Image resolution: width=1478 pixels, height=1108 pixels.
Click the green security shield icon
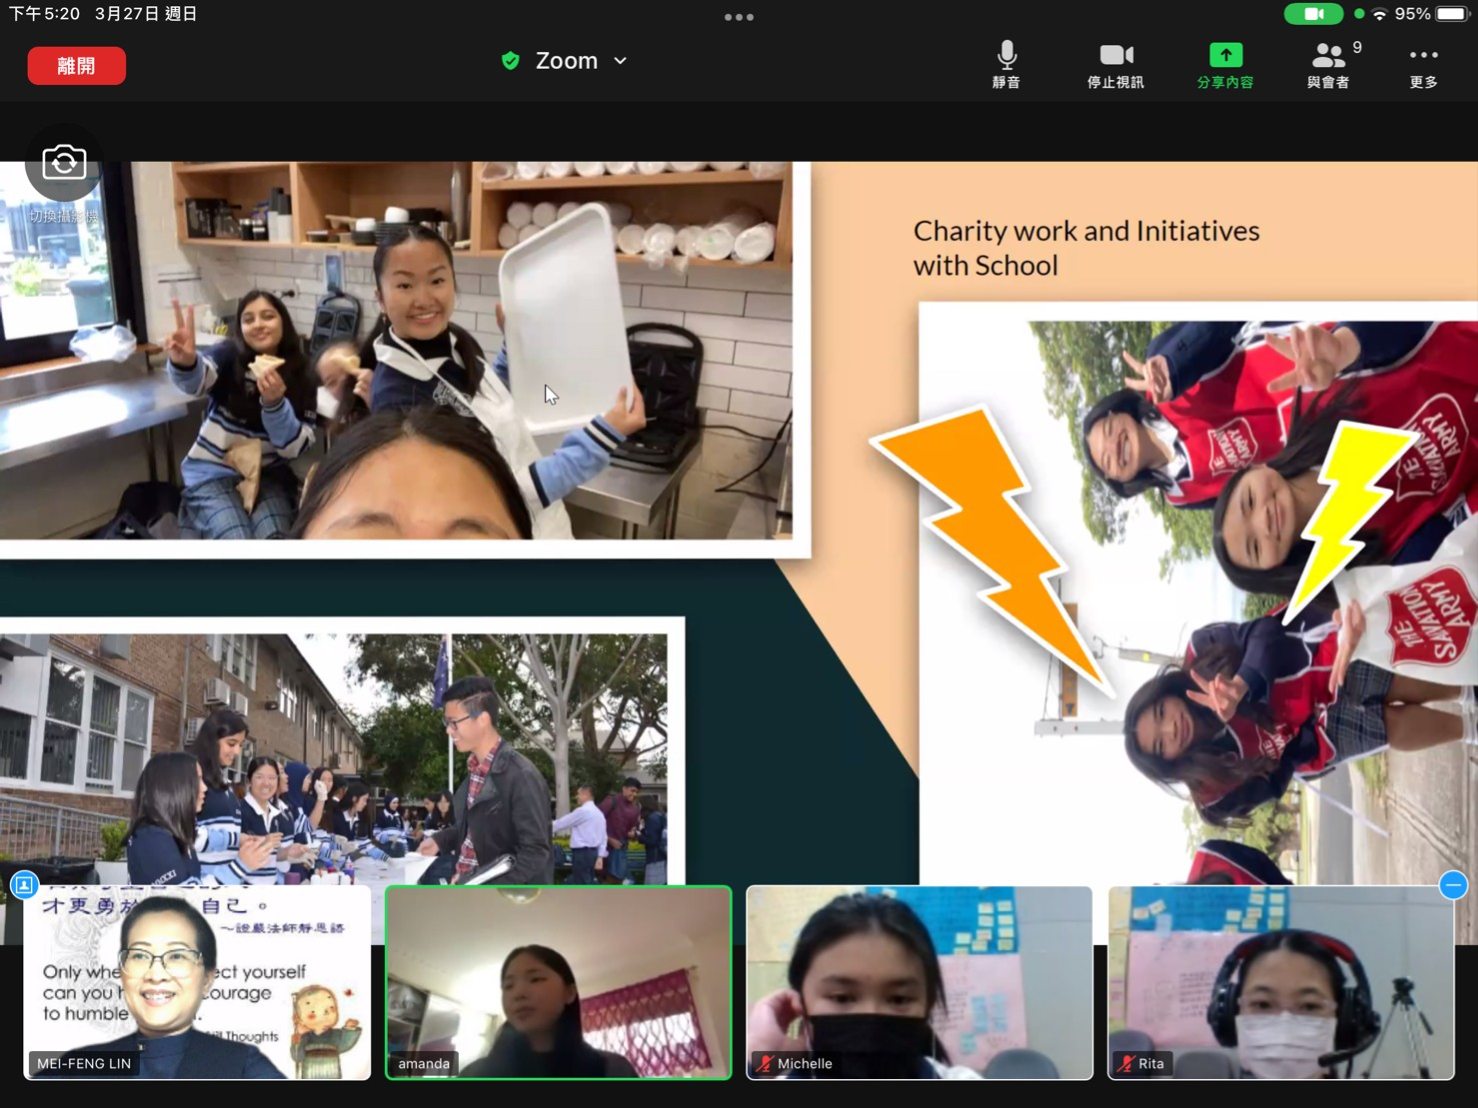(510, 61)
